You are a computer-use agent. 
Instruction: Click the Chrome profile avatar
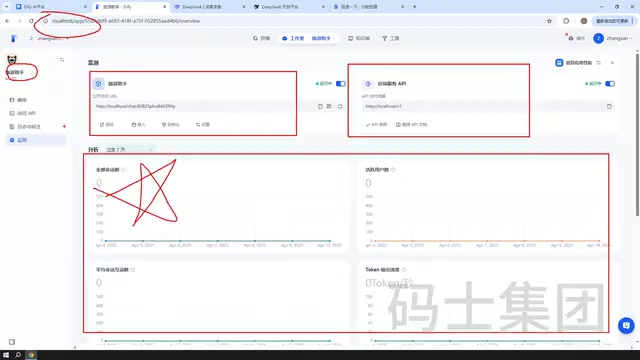(x=584, y=21)
